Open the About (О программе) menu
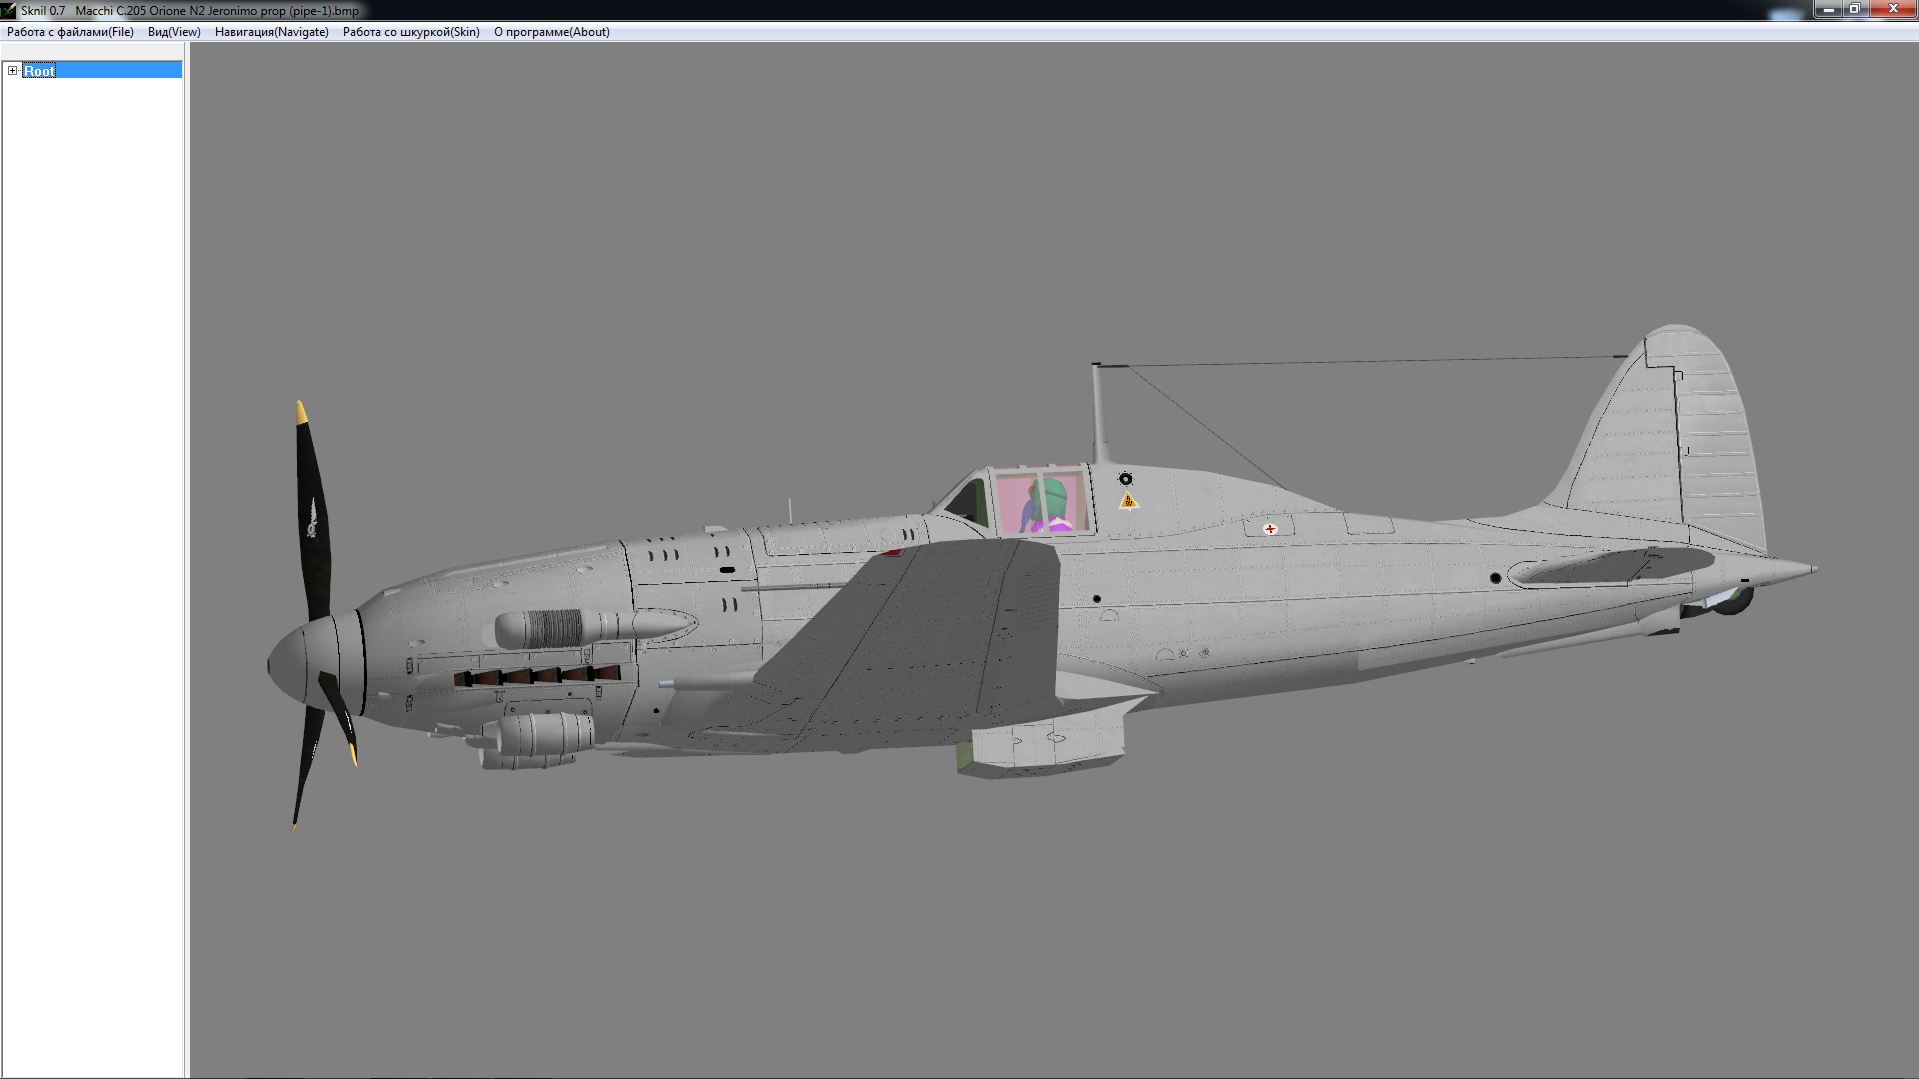Image resolution: width=1919 pixels, height=1079 pixels. pyautogui.click(x=552, y=32)
